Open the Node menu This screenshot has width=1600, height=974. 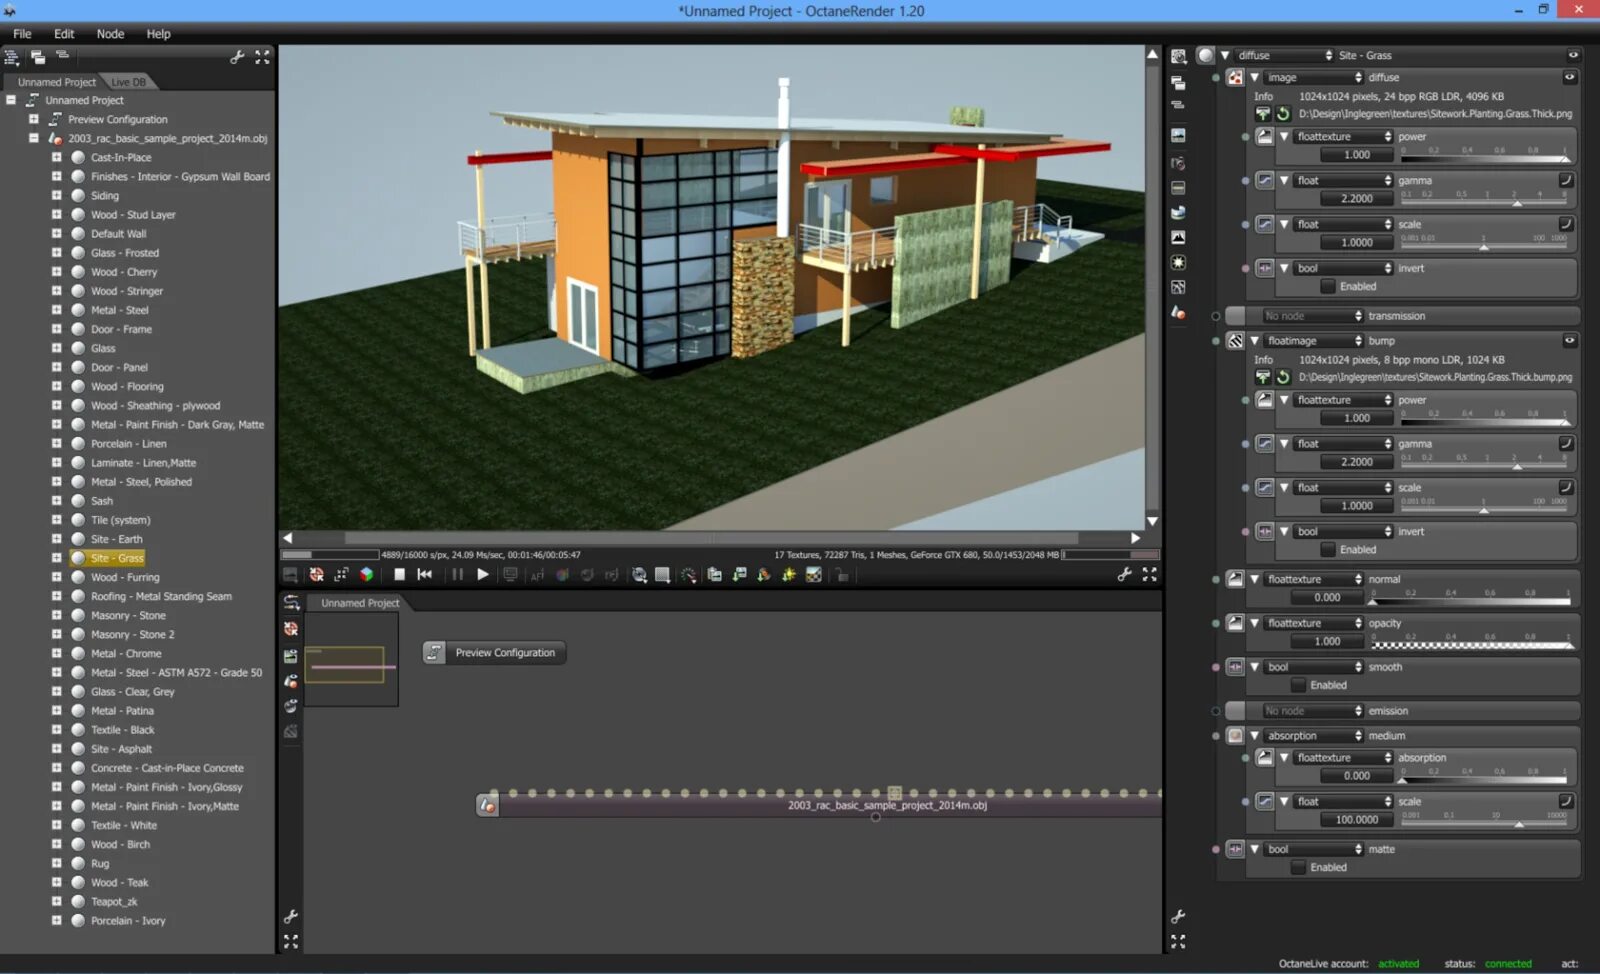coord(109,33)
